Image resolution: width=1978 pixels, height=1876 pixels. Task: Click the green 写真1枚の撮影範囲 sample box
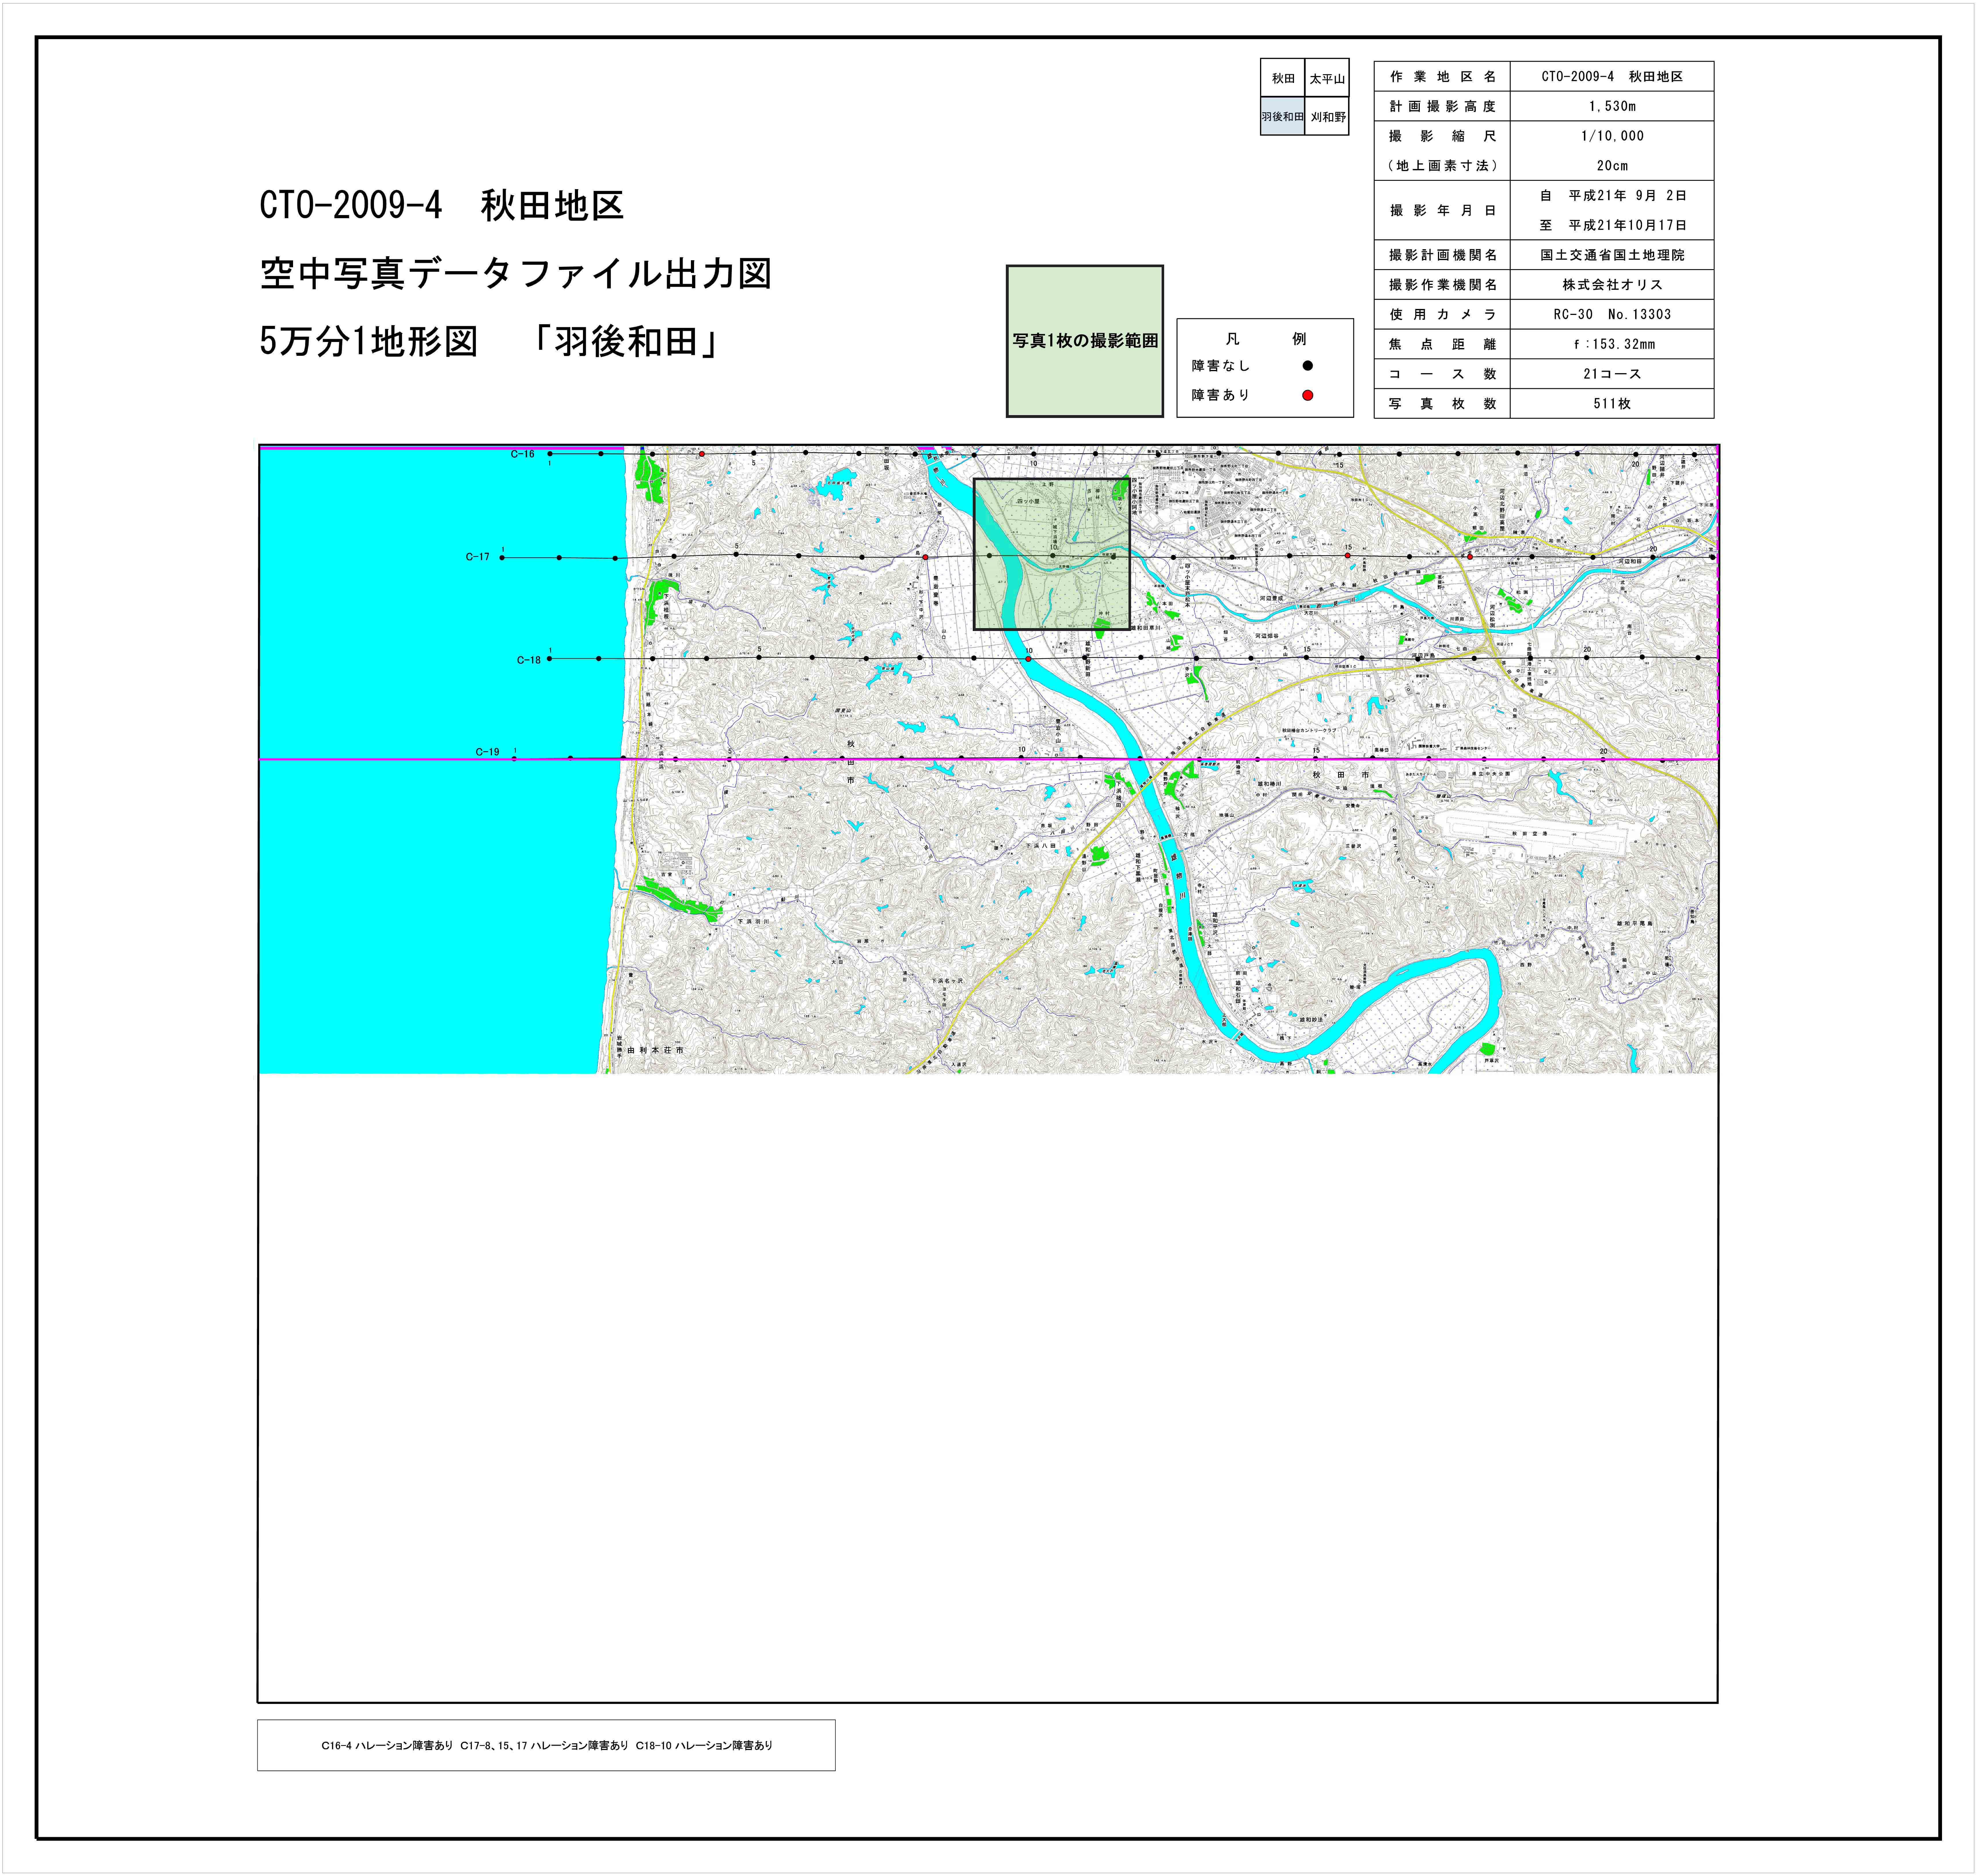[x=1085, y=341]
